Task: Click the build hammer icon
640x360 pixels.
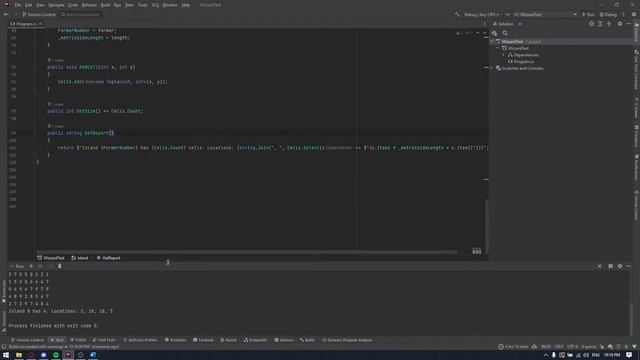Action: tap(457, 14)
